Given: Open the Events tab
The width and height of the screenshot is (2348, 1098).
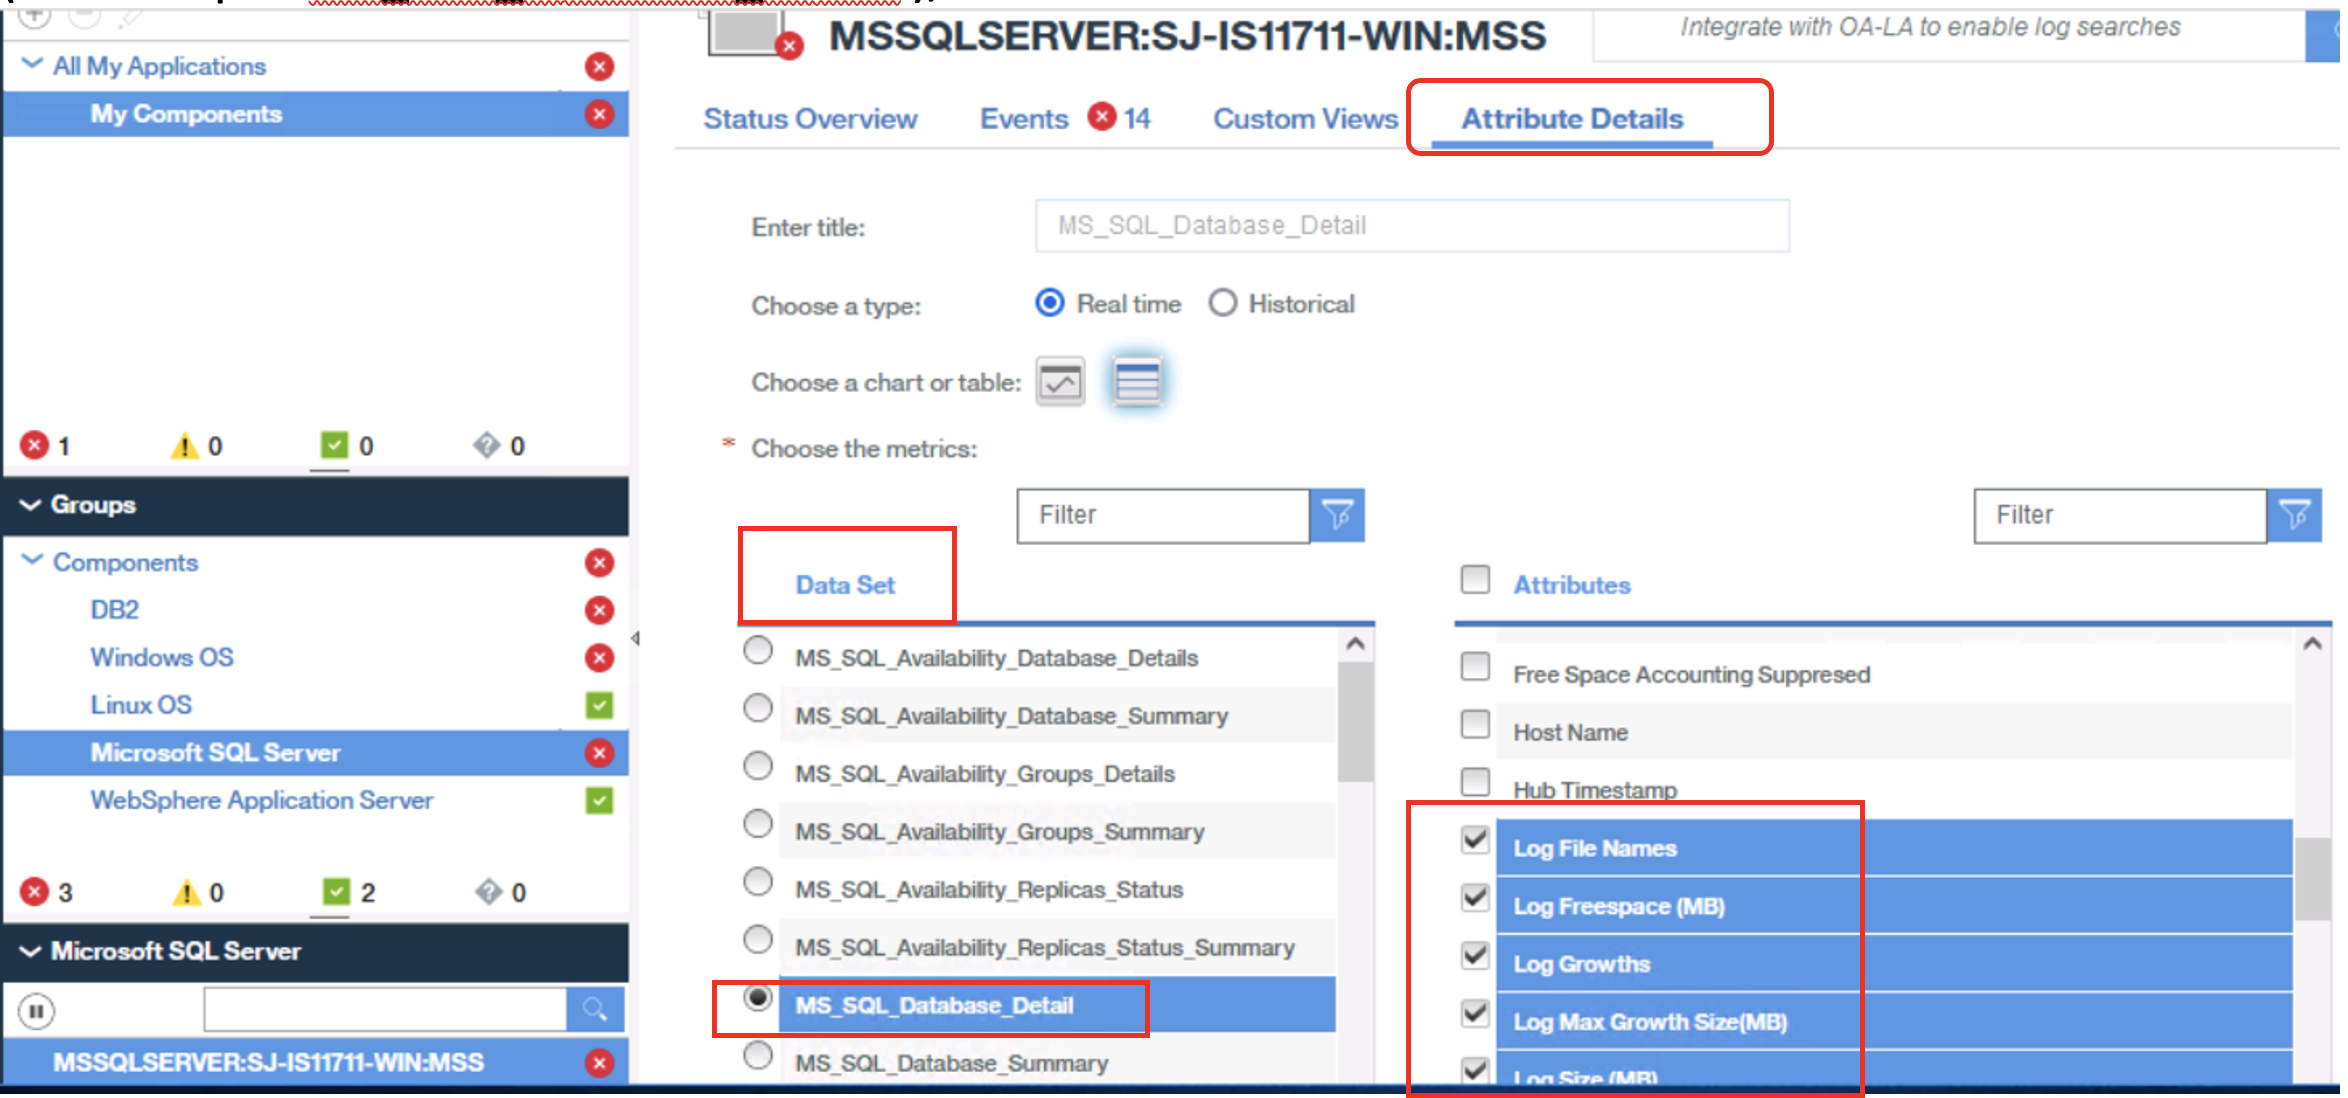Looking at the screenshot, I should pos(1024,119).
